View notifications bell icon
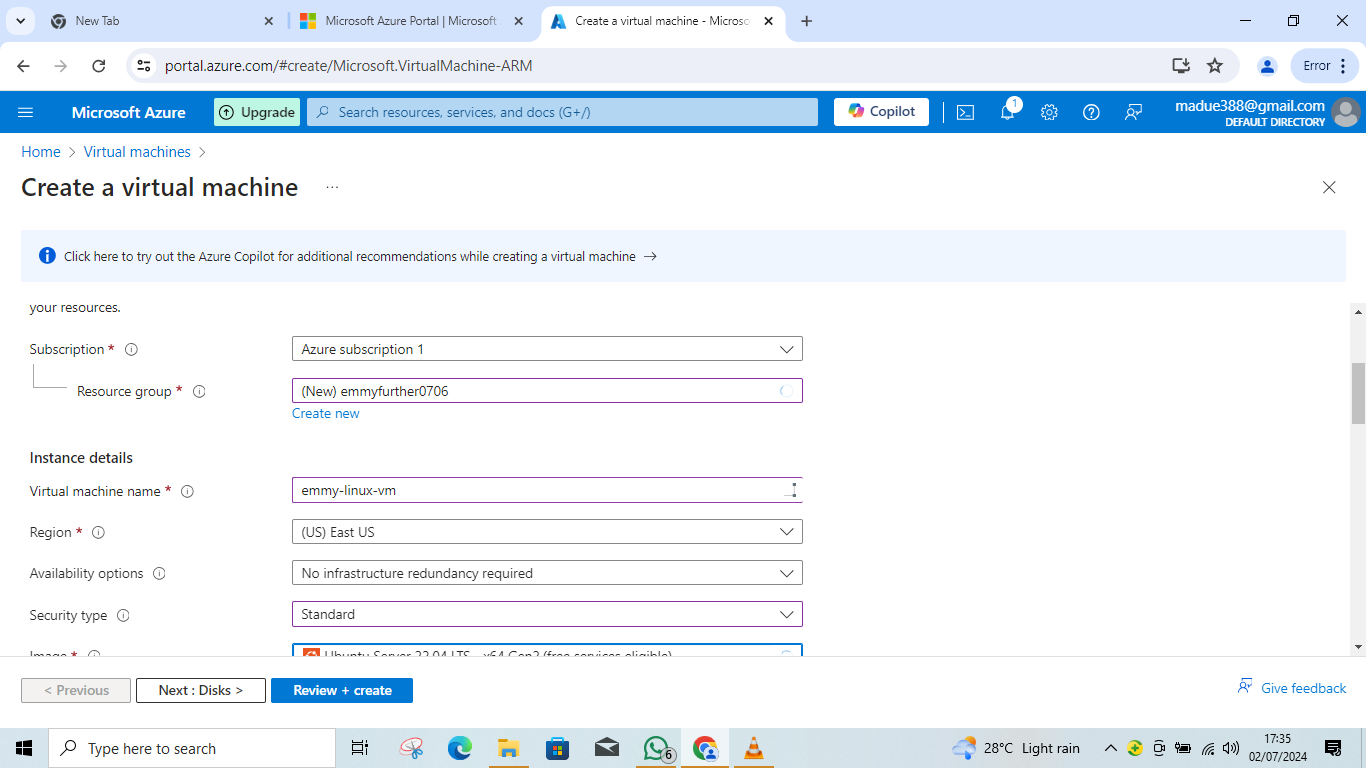Viewport: 1366px width, 768px height. (x=1008, y=112)
